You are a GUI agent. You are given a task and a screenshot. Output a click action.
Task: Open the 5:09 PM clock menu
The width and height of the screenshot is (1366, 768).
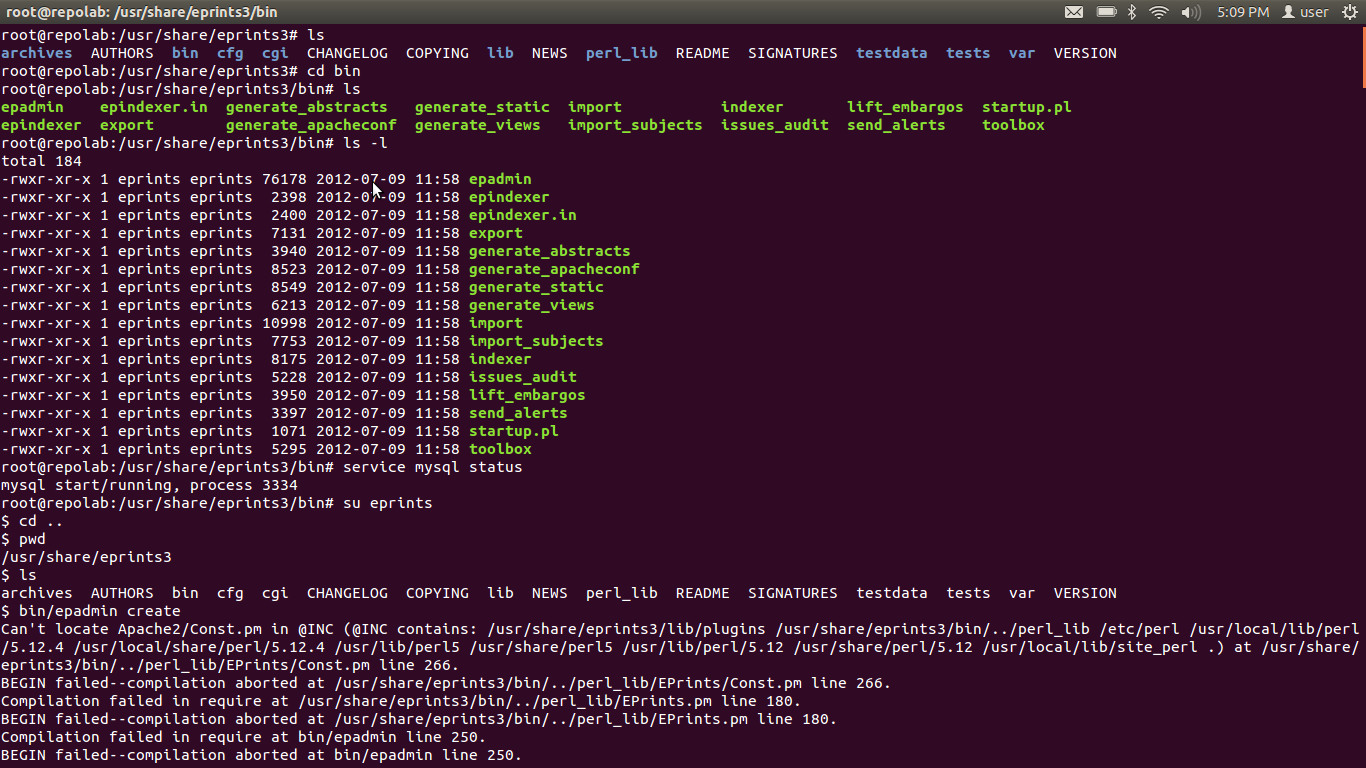pos(1243,12)
